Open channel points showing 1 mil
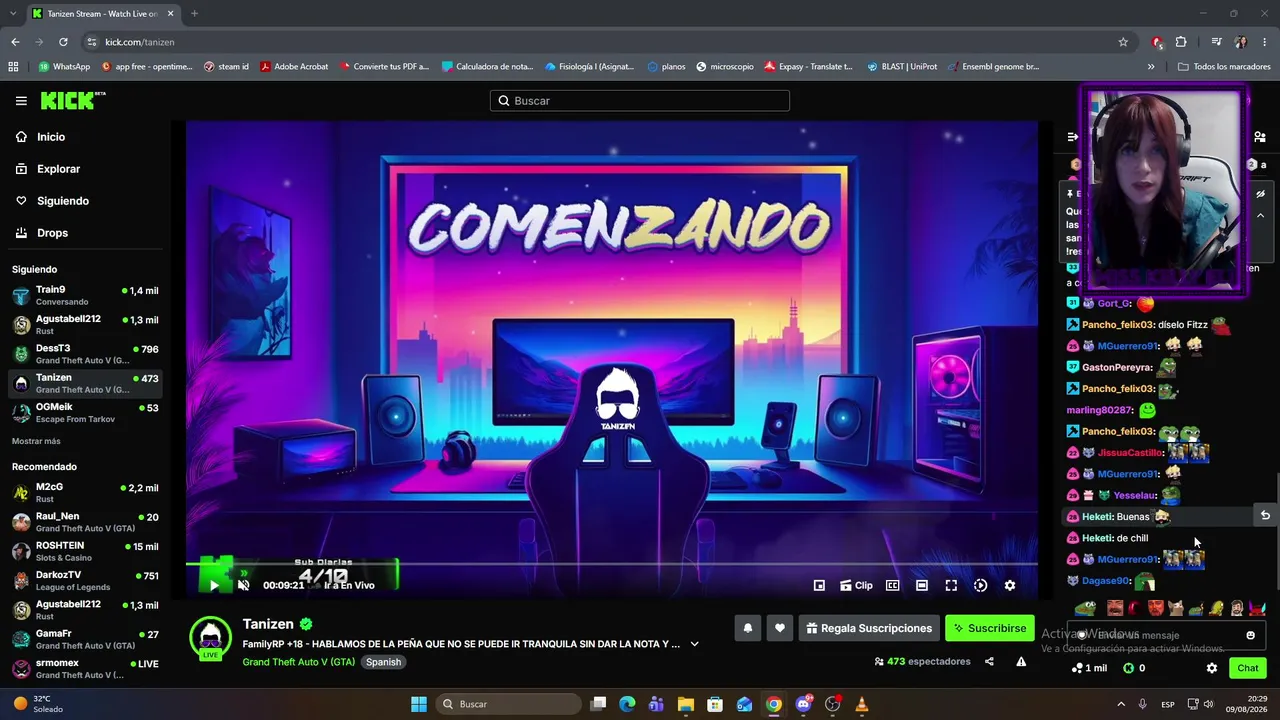This screenshot has width=1280, height=720. click(1089, 668)
